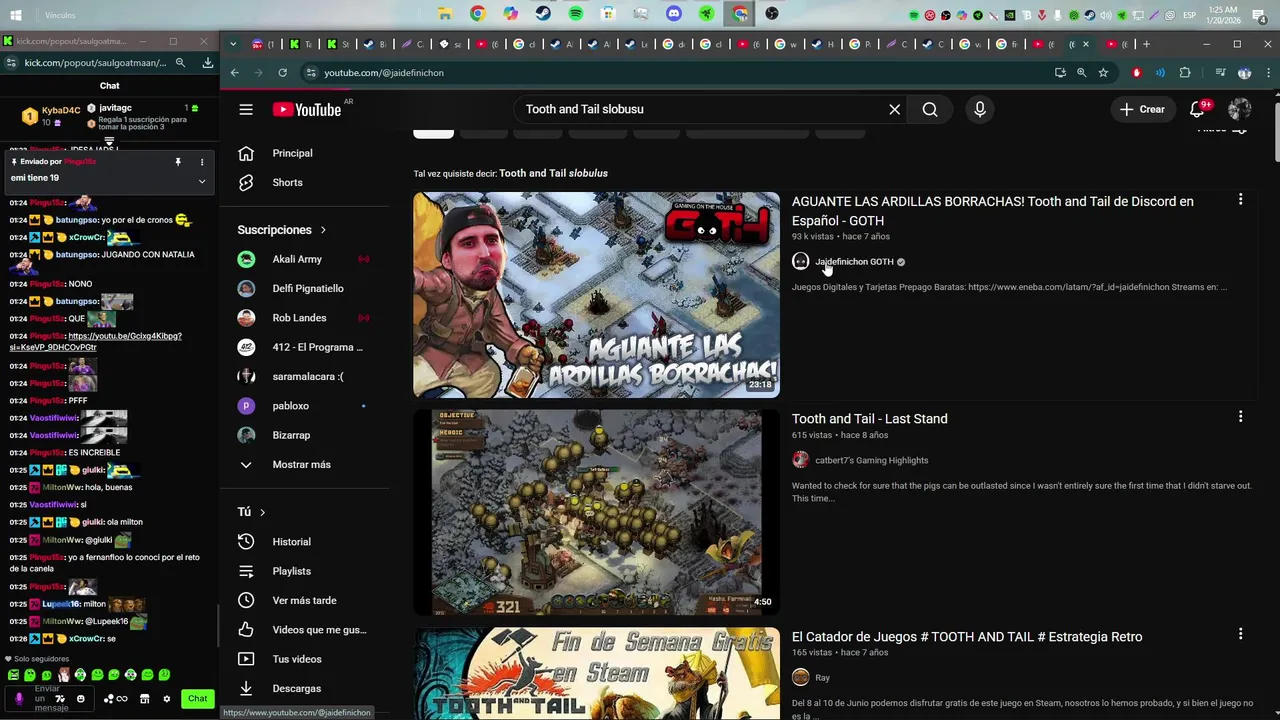Open YouTube notifications bell
The image size is (1280, 720).
(1198, 109)
